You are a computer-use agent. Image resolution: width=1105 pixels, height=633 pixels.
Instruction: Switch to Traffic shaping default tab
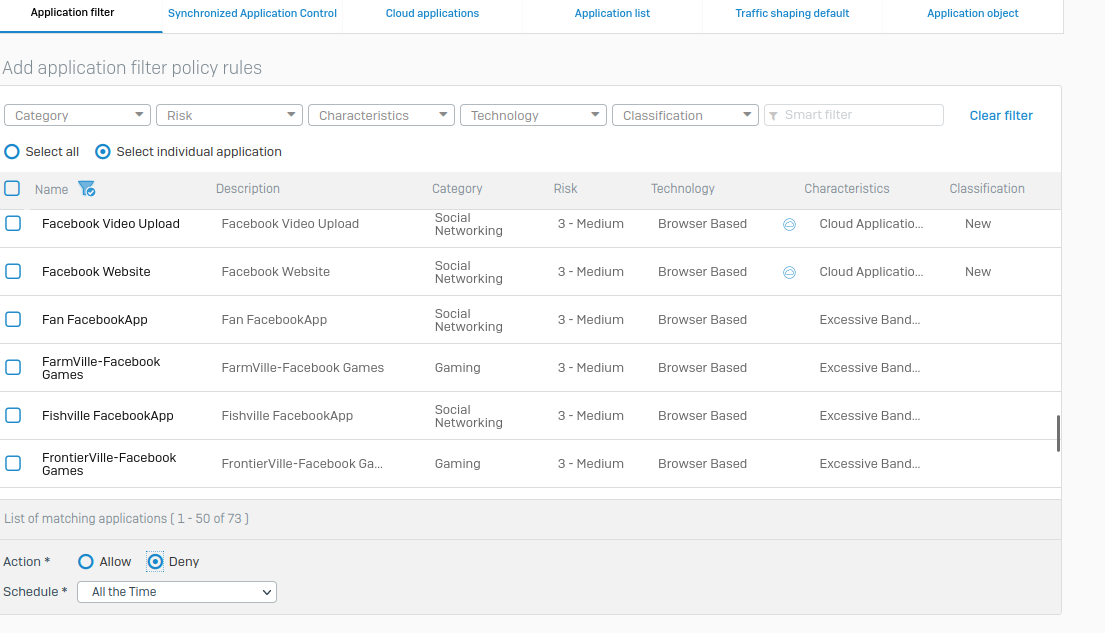point(792,13)
